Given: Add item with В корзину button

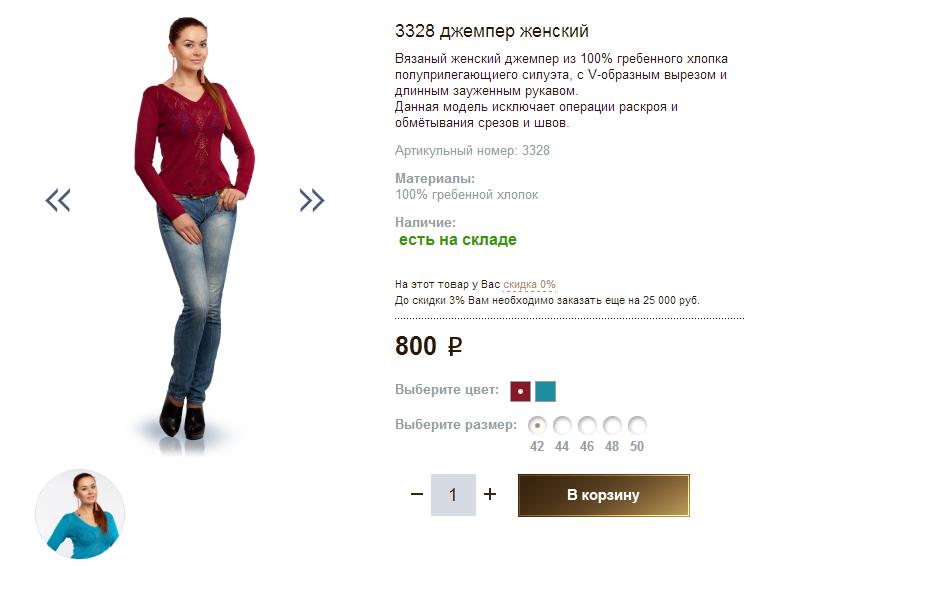Looking at the screenshot, I should click(604, 495).
